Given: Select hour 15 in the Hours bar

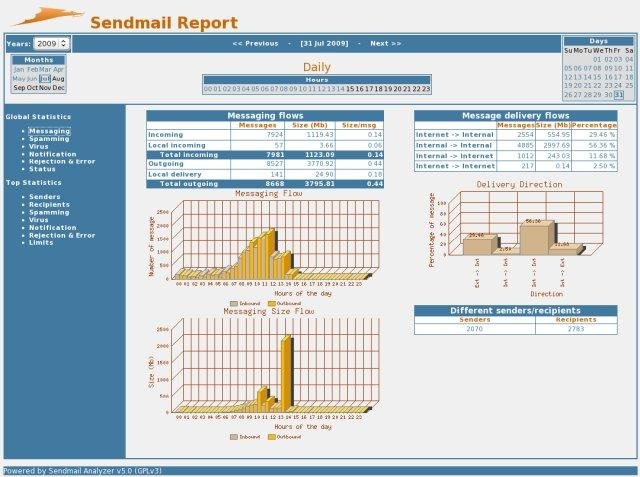Looking at the screenshot, I should [350, 89].
